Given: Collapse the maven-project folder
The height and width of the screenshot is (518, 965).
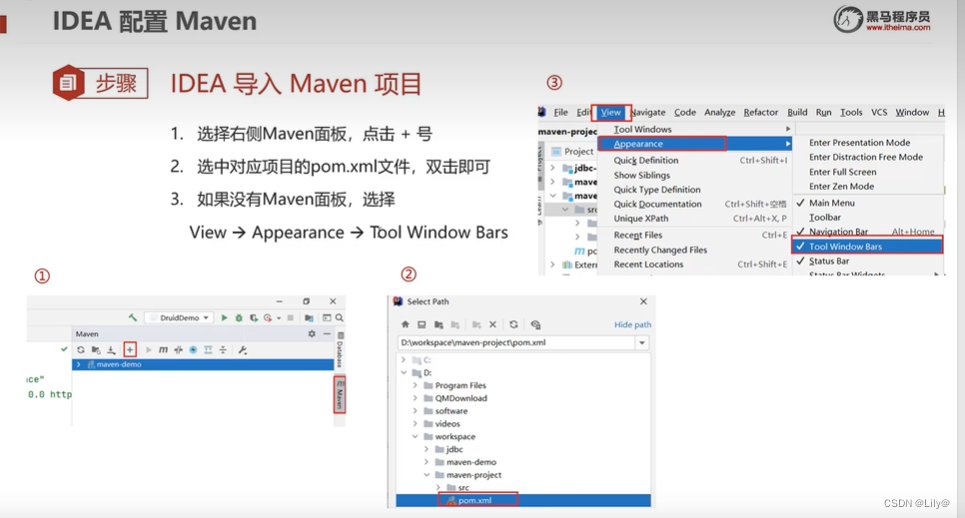Looking at the screenshot, I should (x=426, y=475).
